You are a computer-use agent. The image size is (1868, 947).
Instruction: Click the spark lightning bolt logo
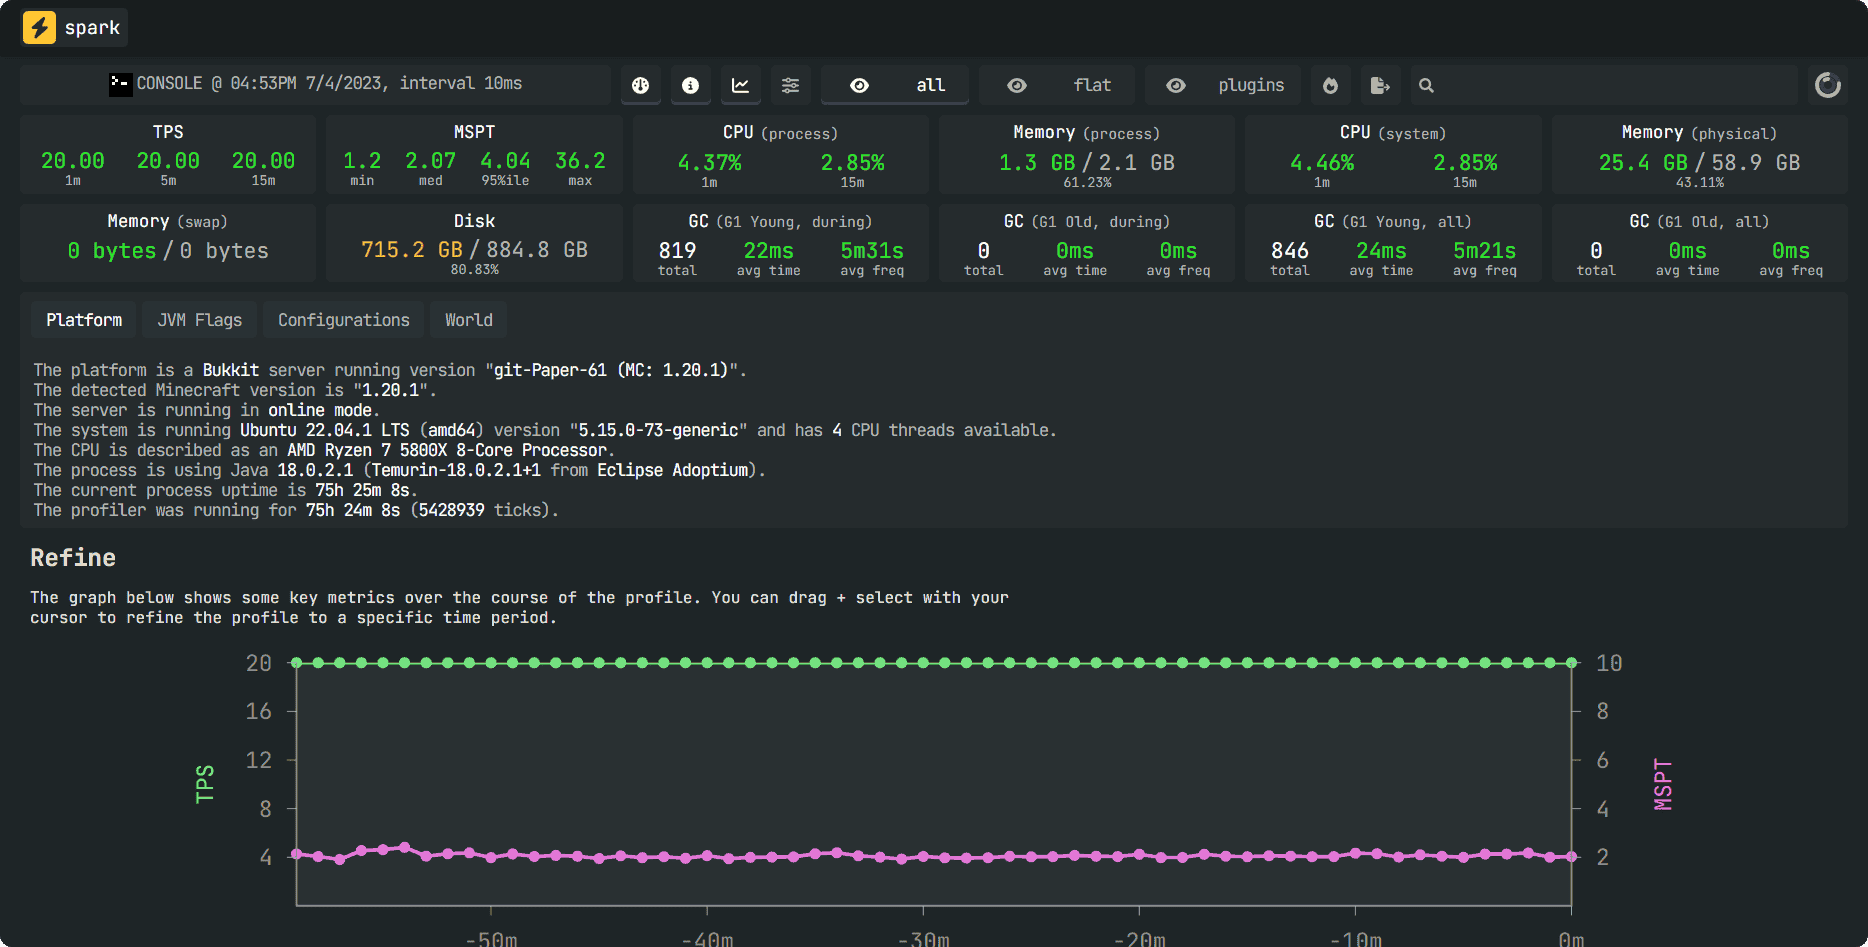[39, 27]
